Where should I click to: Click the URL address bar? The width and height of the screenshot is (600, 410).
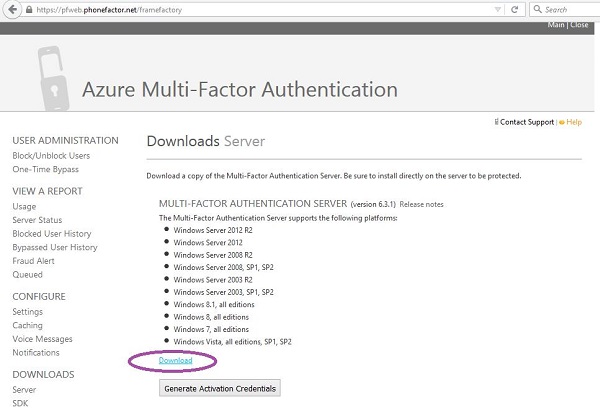[250, 9]
